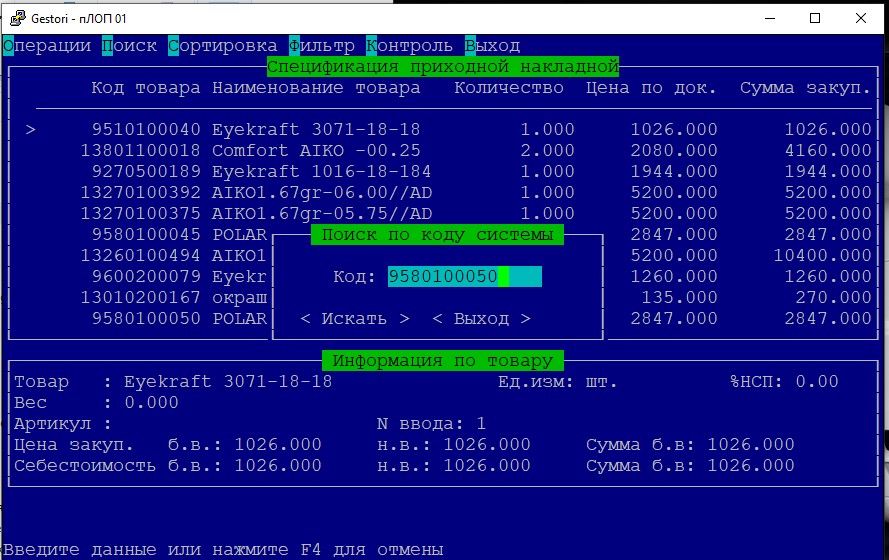The width and height of the screenshot is (889, 560).
Task: Click the Вес value 0.000
Action: pyautogui.click(x=151, y=402)
